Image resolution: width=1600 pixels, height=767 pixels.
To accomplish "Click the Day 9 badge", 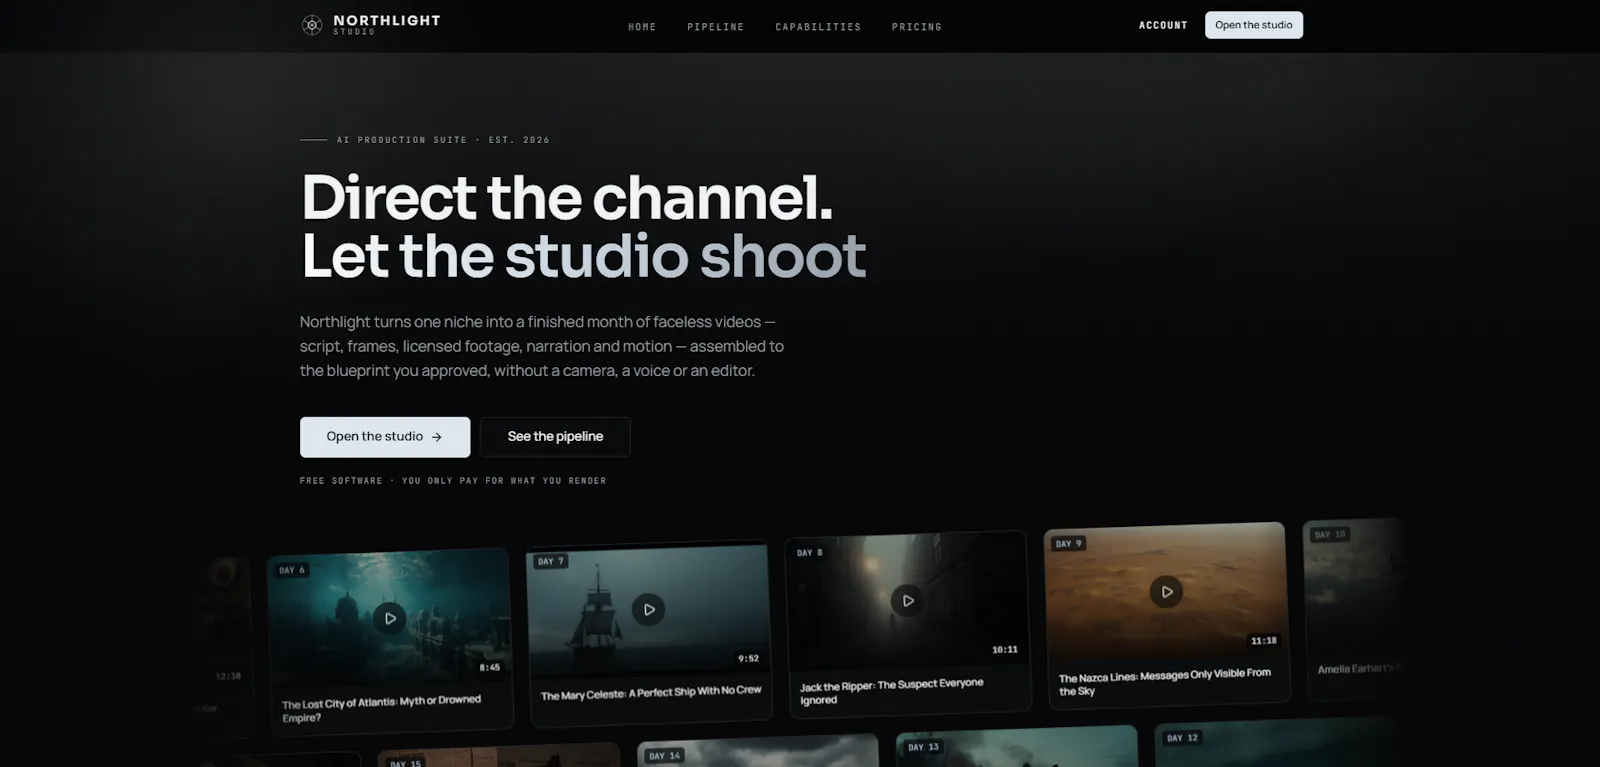I will point(1068,544).
